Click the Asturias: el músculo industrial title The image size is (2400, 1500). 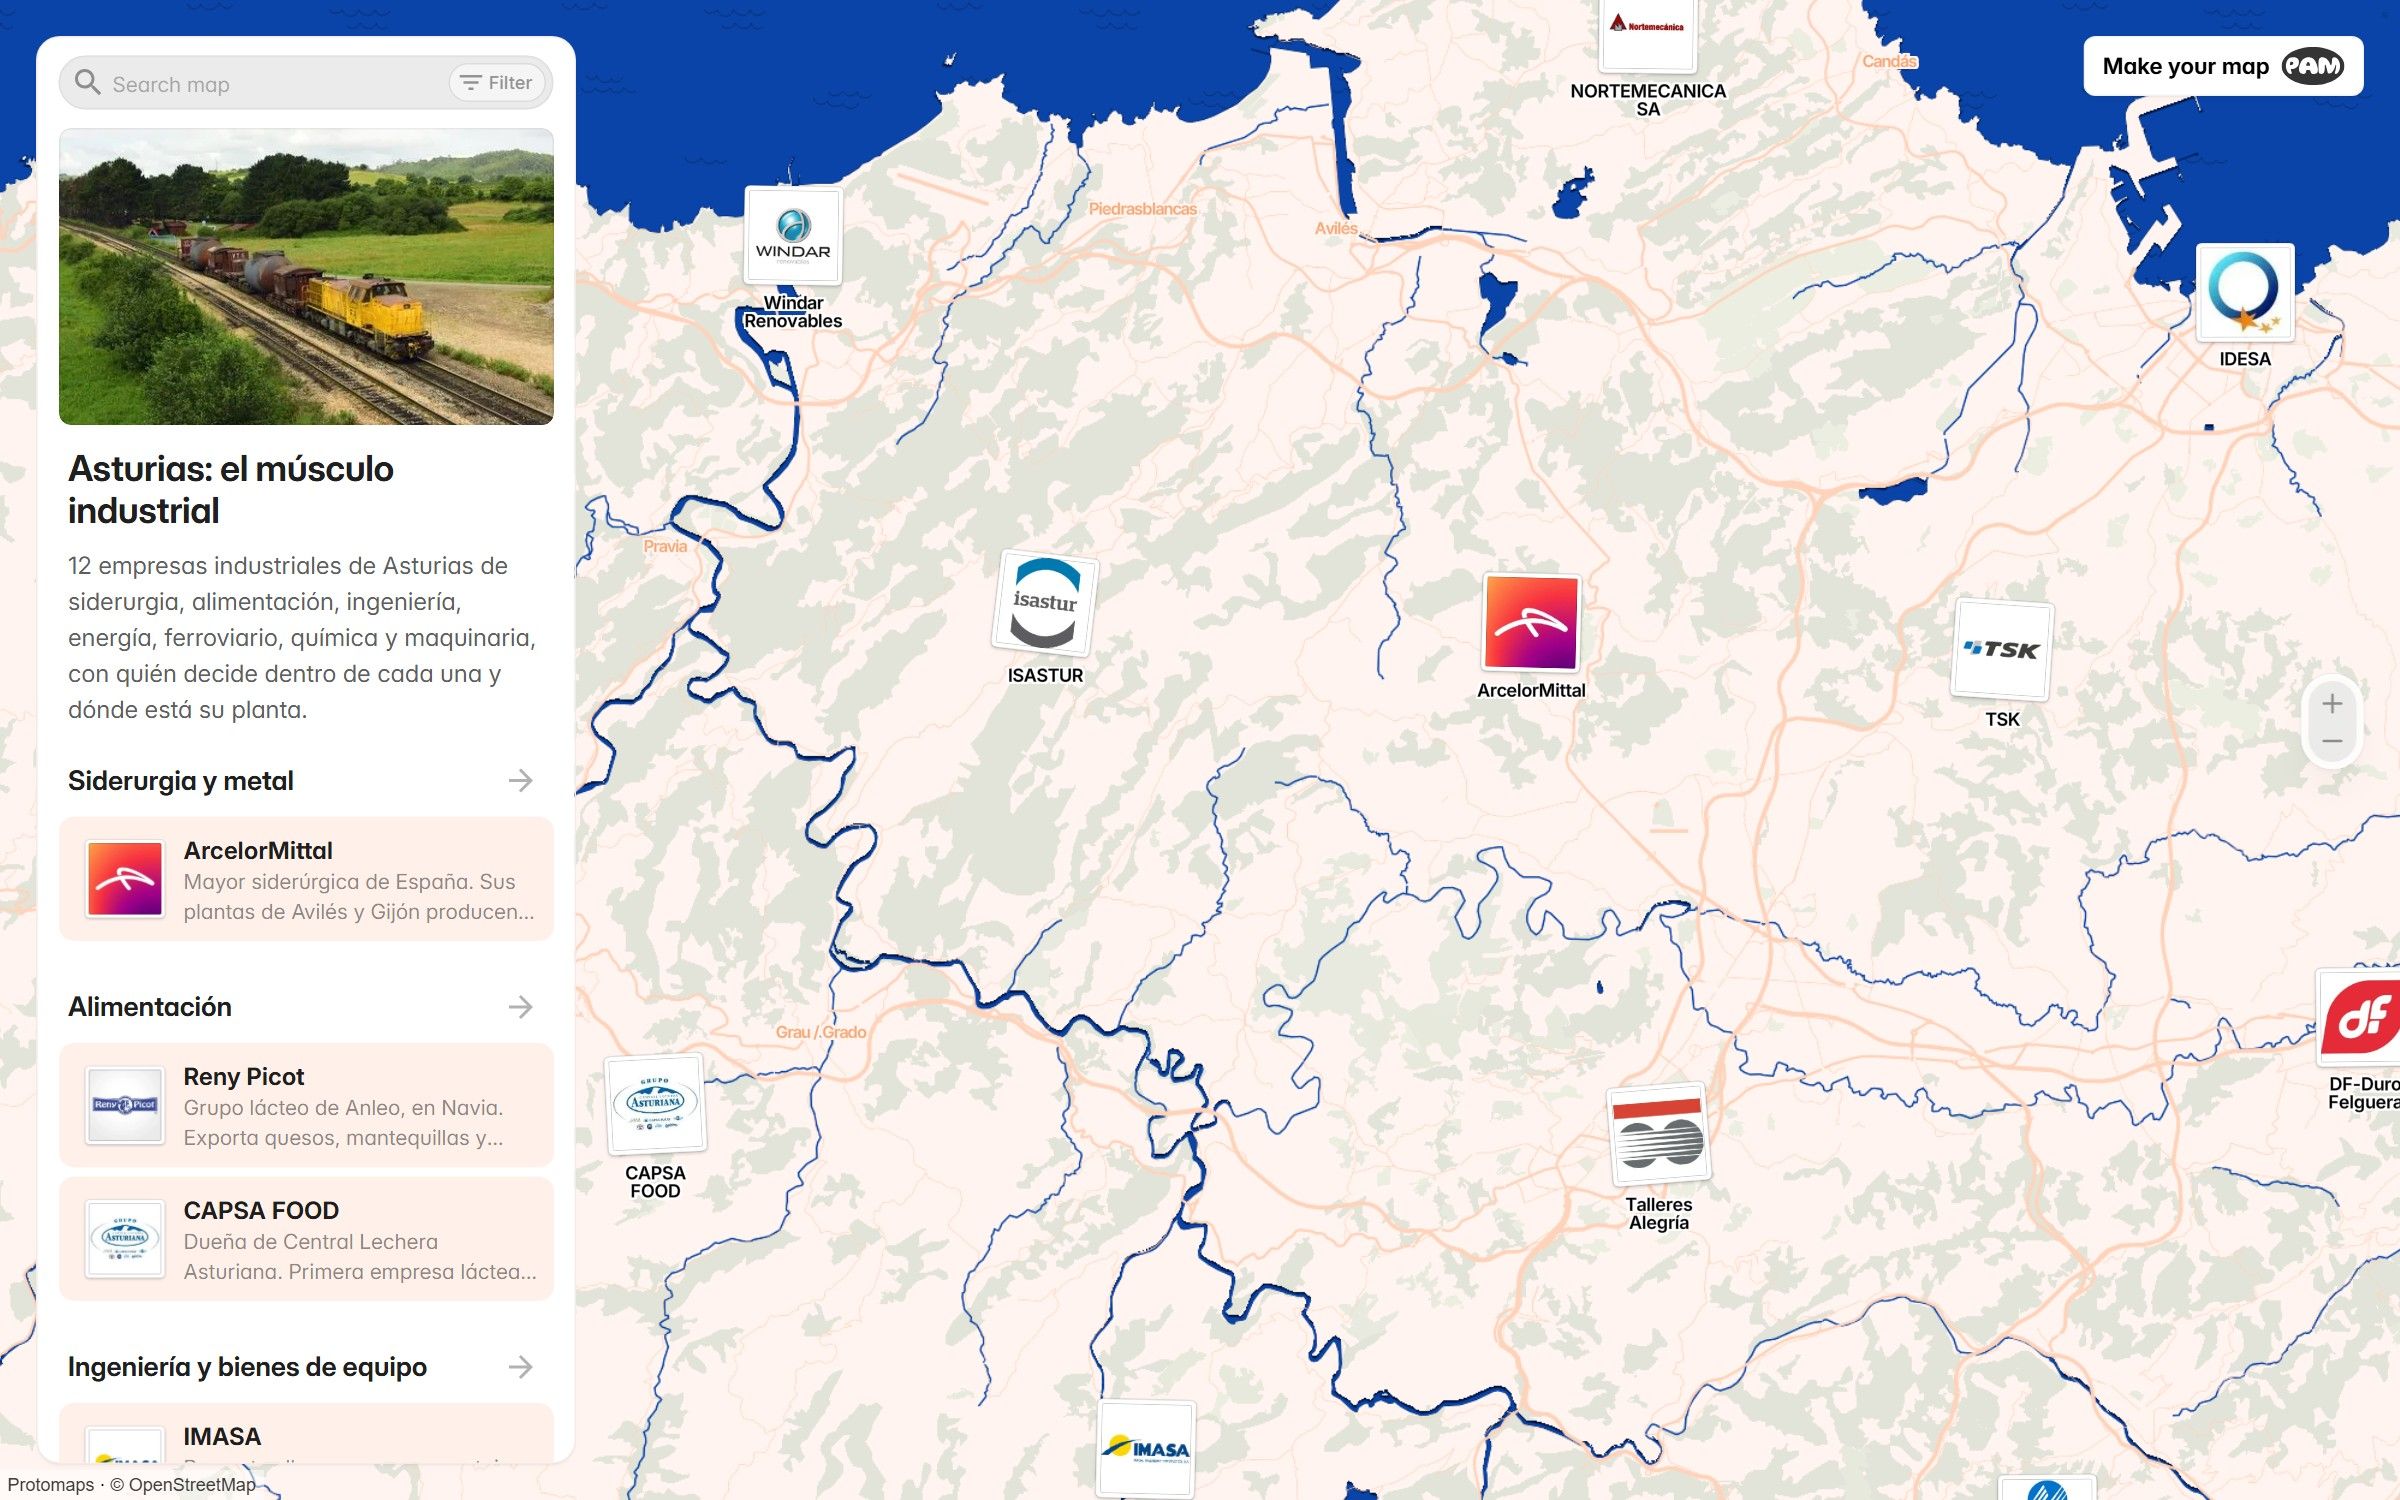point(231,490)
